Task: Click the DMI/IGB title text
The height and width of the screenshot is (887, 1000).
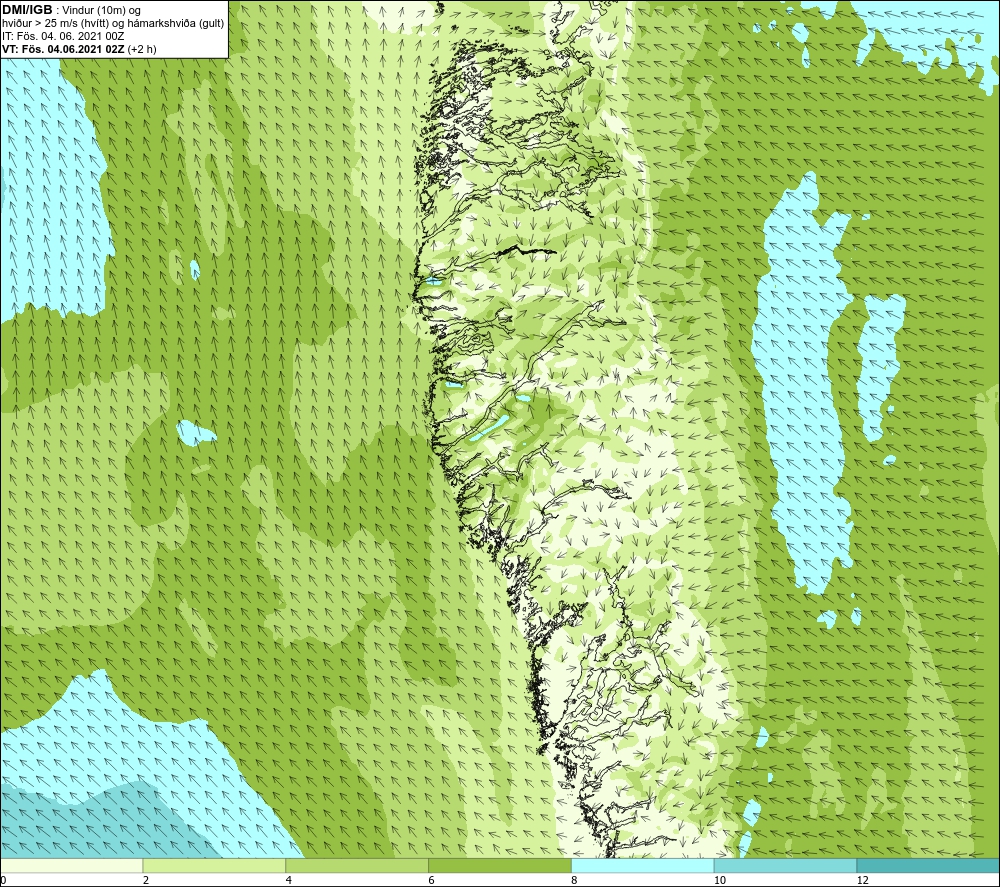Action: click(27, 10)
